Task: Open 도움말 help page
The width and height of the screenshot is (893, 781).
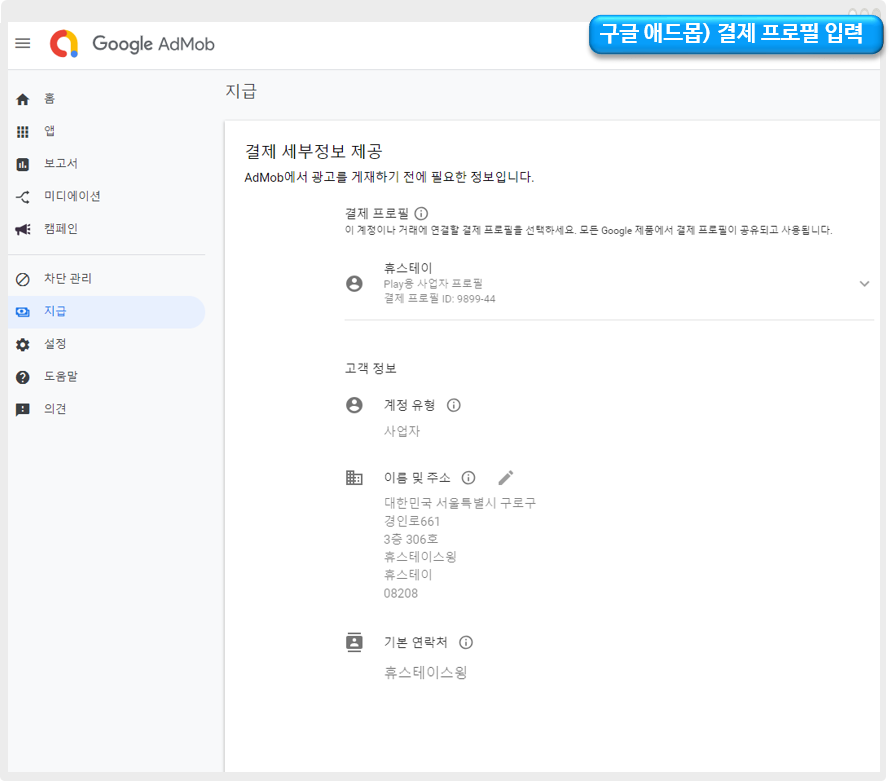Action: (x=60, y=377)
